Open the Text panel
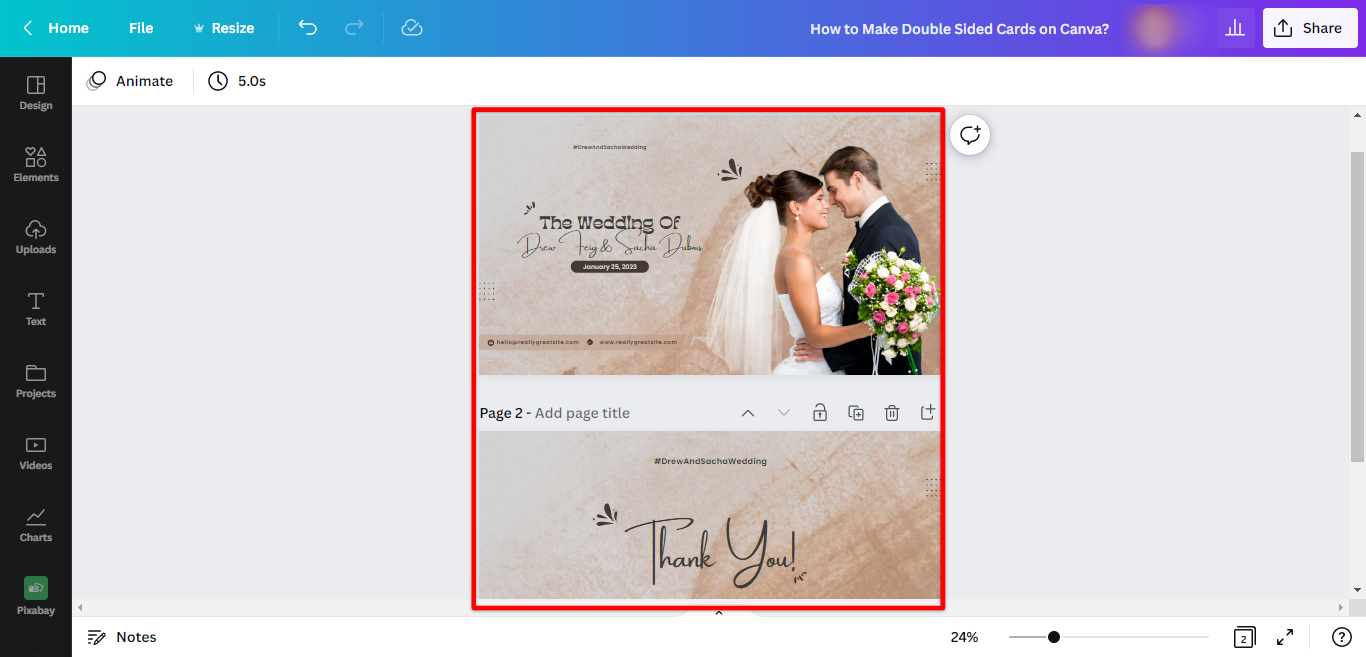This screenshot has width=1366, height=657. click(36, 307)
